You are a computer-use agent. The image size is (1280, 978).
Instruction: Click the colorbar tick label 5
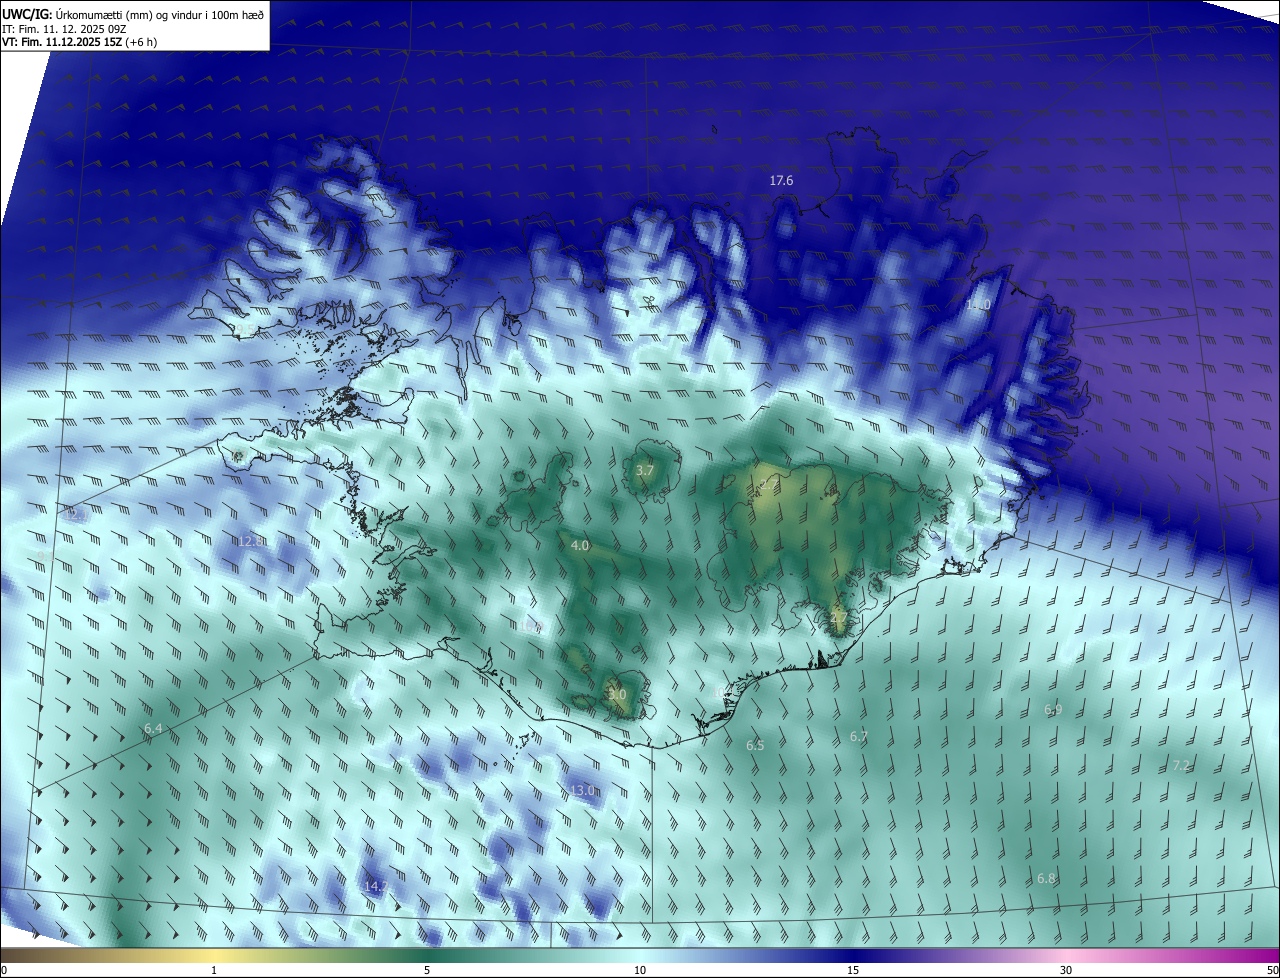tap(427, 971)
